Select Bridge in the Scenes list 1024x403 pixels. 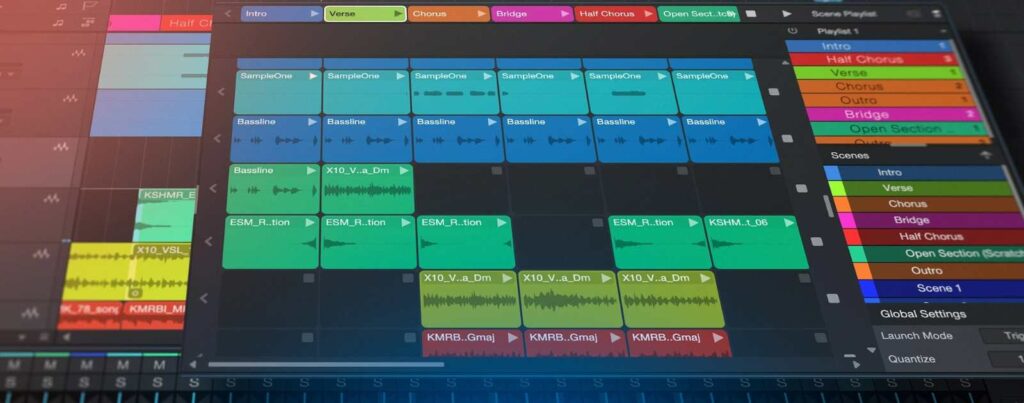(x=910, y=220)
